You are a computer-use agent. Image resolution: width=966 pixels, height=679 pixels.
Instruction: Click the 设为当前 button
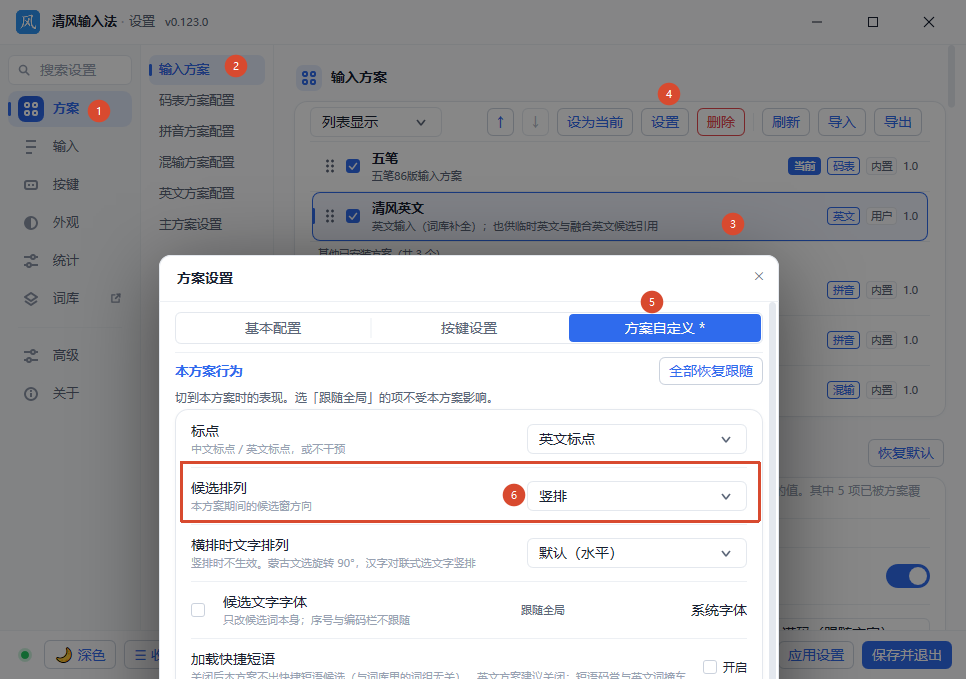(595, 122)
